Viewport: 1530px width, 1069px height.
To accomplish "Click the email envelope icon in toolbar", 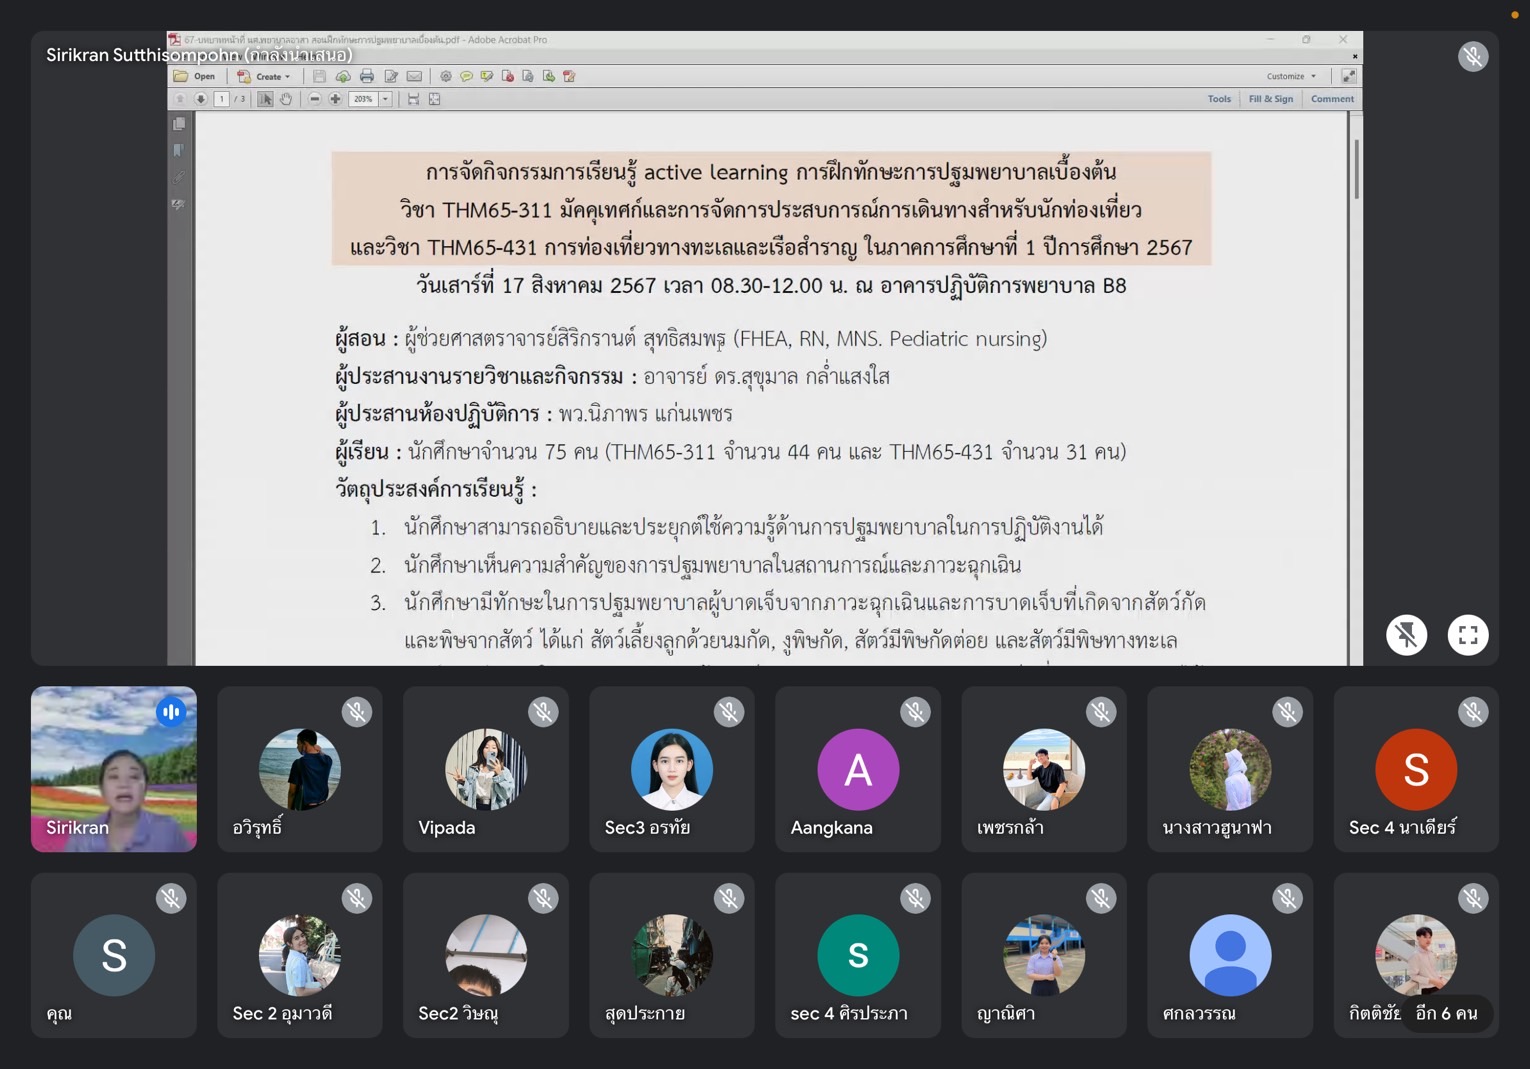I will tap(414, 76).
